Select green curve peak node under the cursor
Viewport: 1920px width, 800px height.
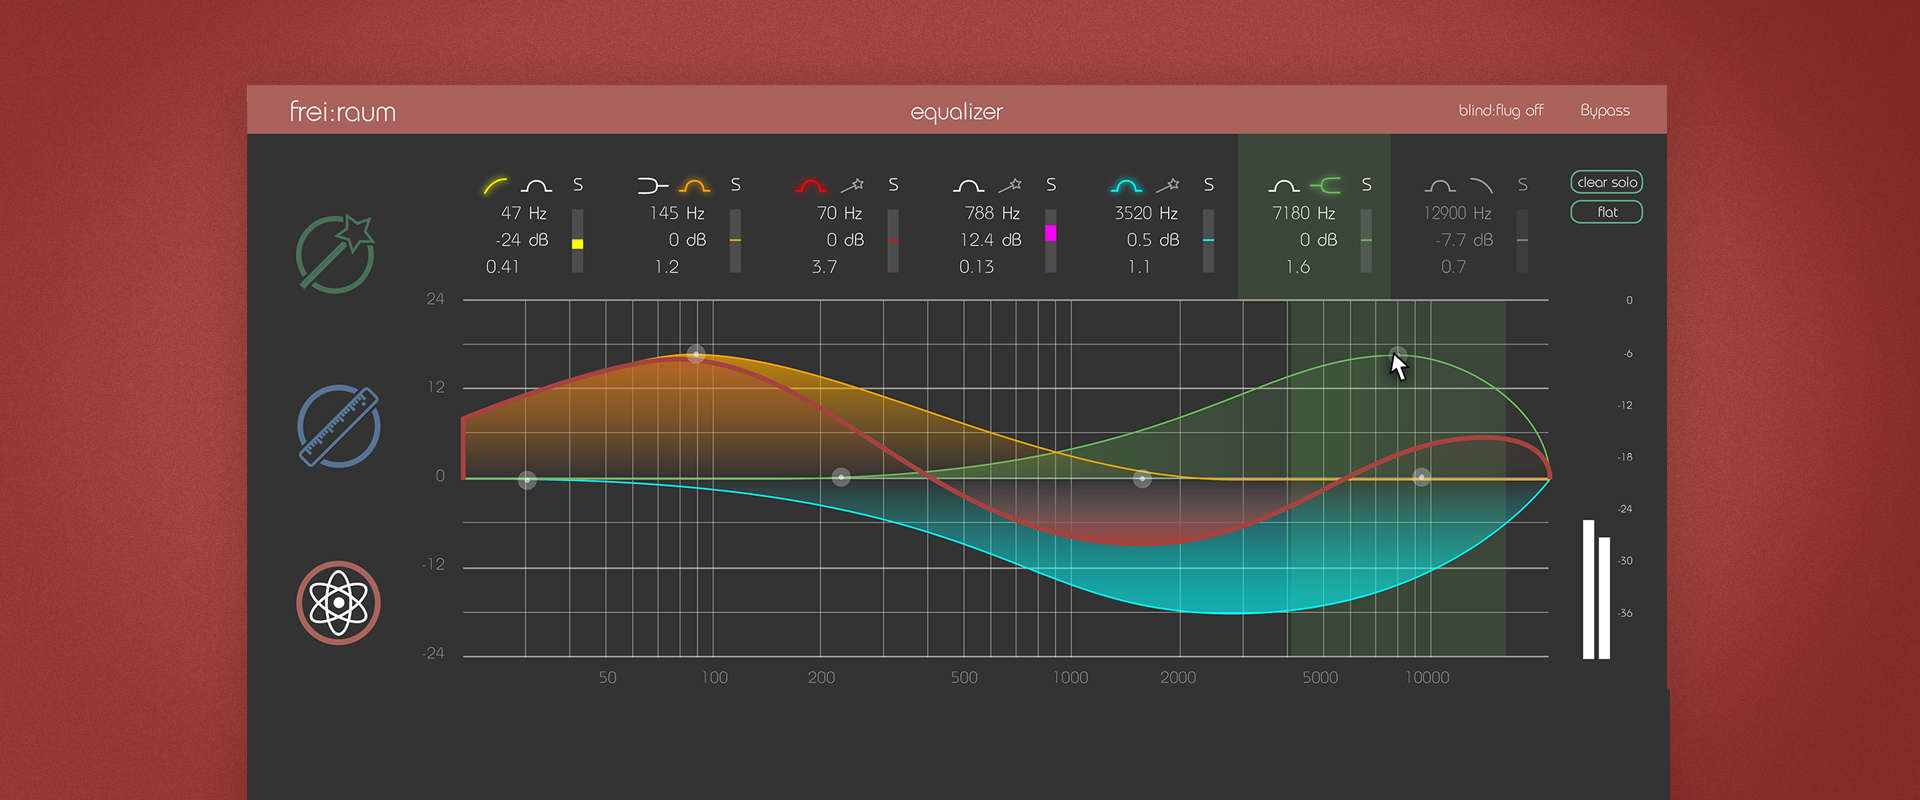click(x=1397, y=354)
